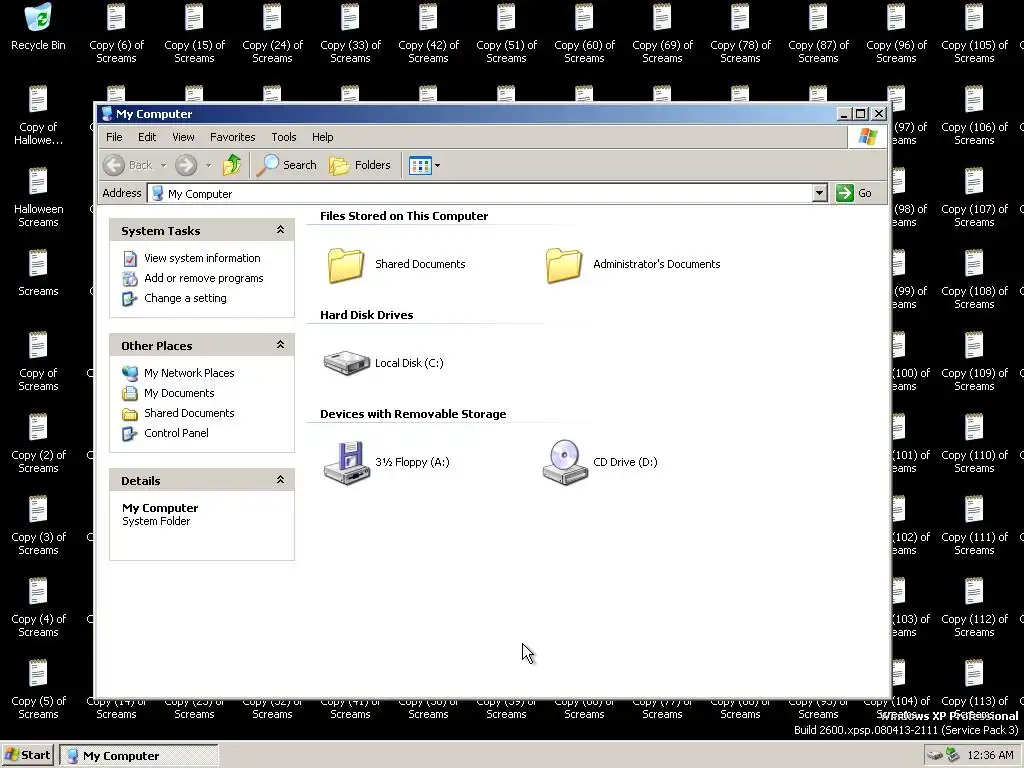Select Copy (6) of Screams desktop file
This screenshot has height=768, width=1024.
(x=116, y=33)
